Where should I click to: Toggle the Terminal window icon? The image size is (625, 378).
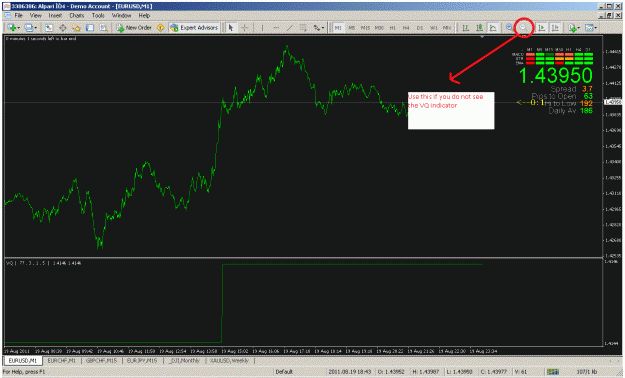coord(90,28)
